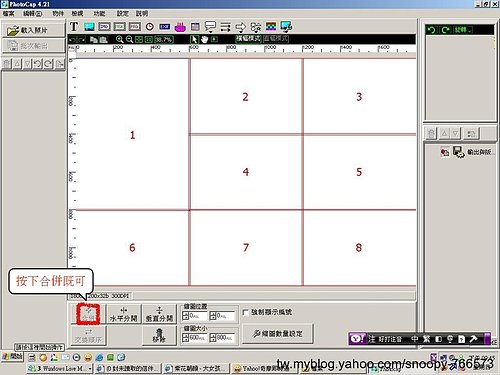Switch to 直幅模式 portrait mode
This screenshot has height=375, width=500.
tap(276, 39)
